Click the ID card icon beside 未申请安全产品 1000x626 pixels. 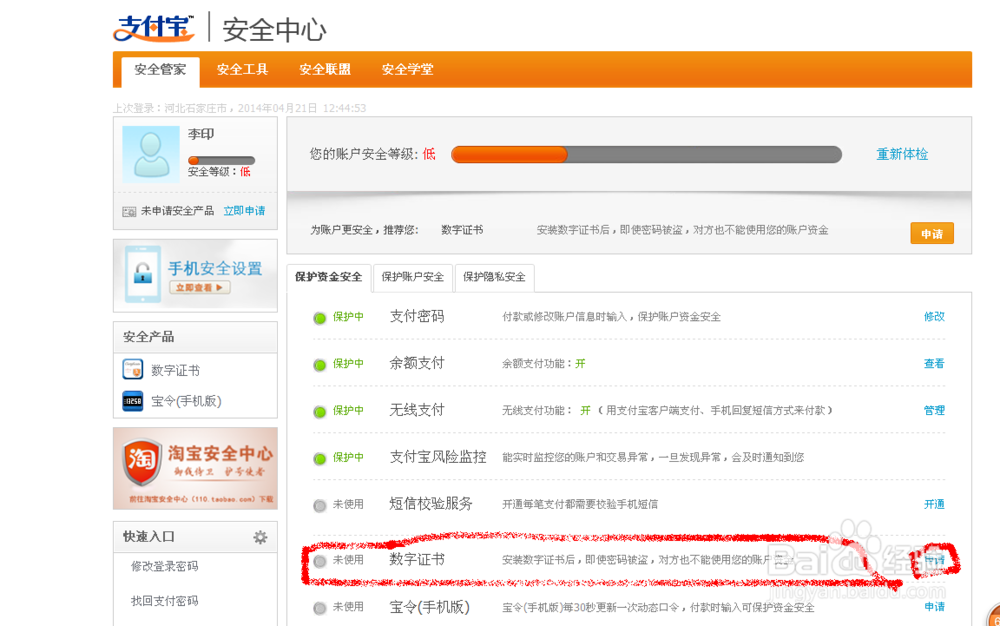(129, 212)
